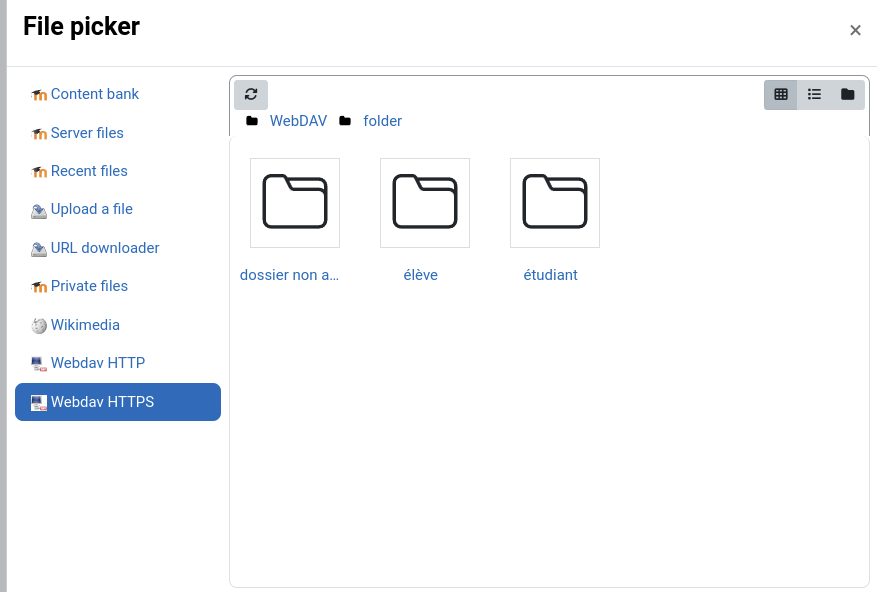Viewport: 877px width, 592px height.
Task: Open the Upload a file option
Action: pos(118,209)
